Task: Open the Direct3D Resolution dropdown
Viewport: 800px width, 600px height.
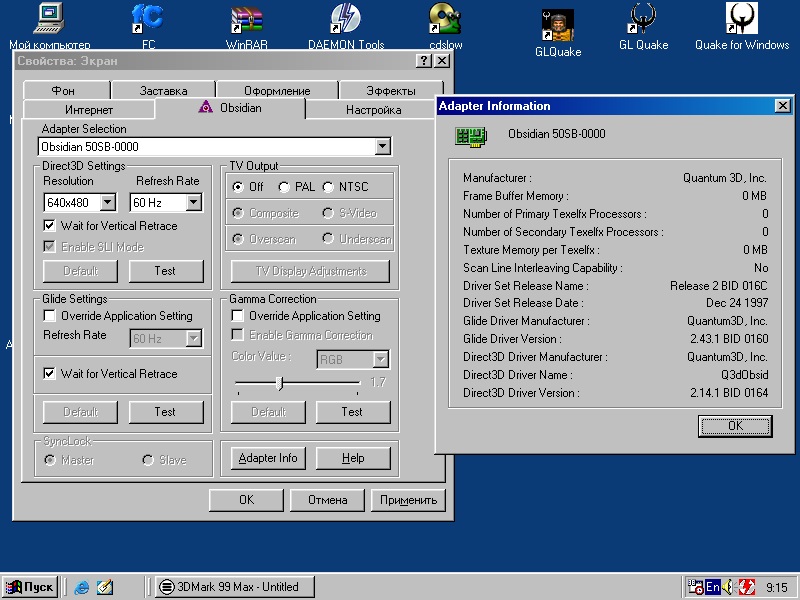Action: click(110, 203)
